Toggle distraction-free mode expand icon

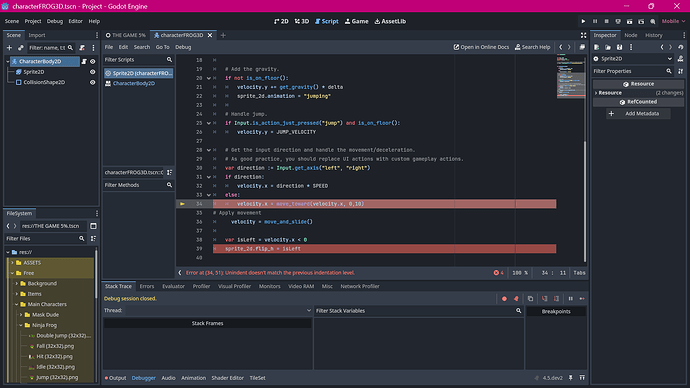(584, 35)
